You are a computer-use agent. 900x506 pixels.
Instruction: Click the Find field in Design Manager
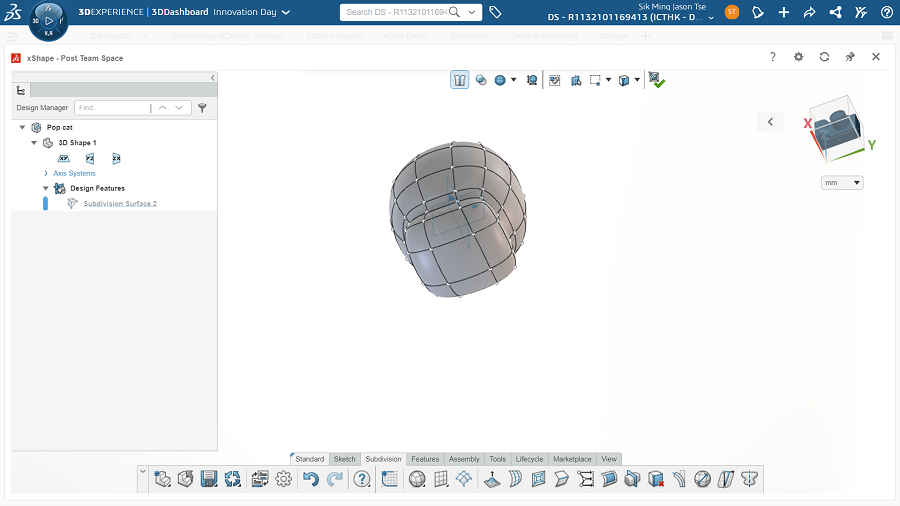(110, 108)
